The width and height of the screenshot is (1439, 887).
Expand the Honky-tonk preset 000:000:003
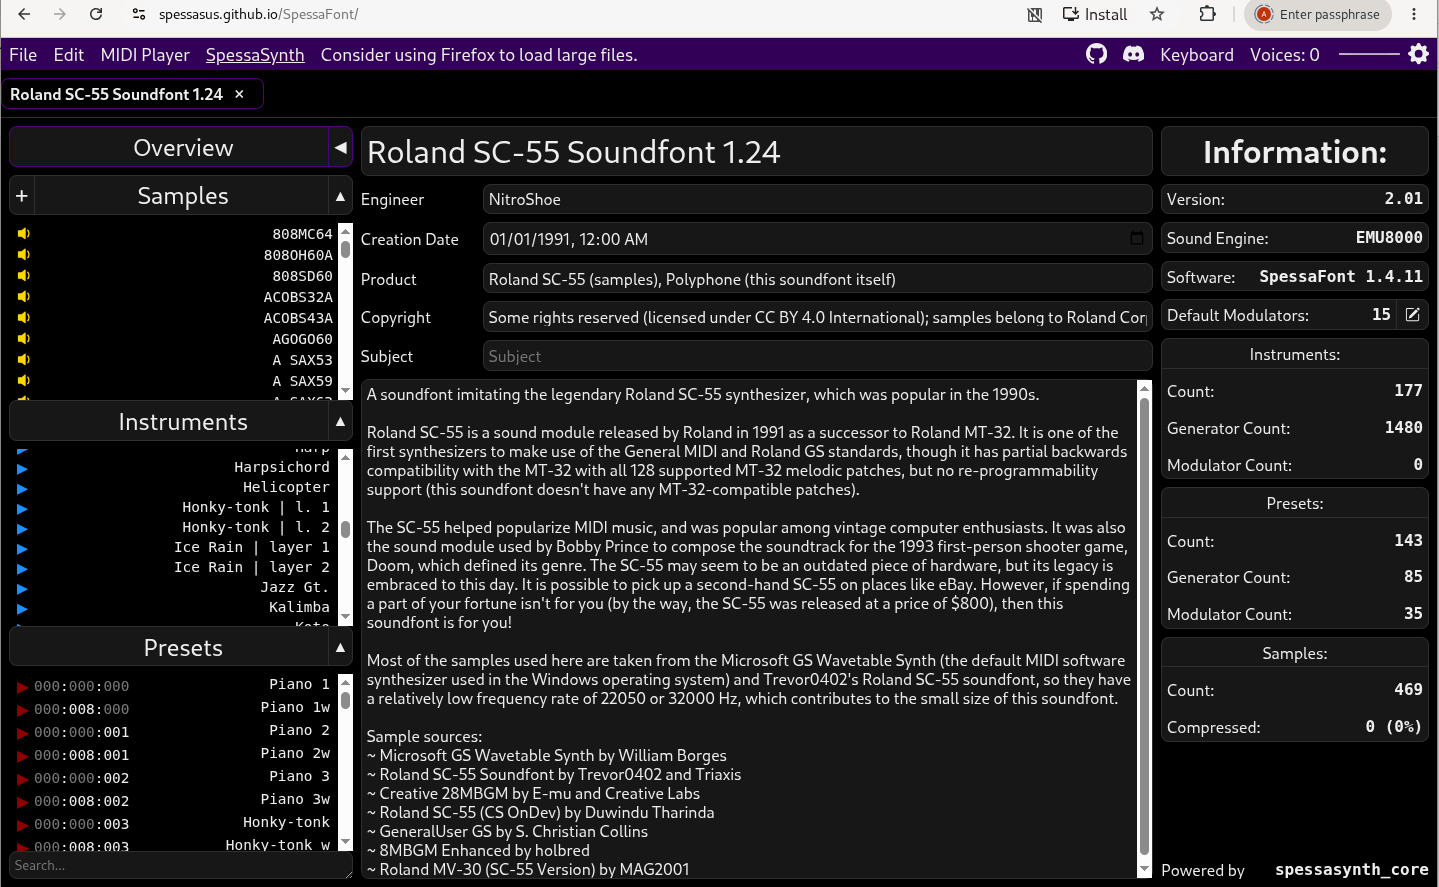(22, 825)
